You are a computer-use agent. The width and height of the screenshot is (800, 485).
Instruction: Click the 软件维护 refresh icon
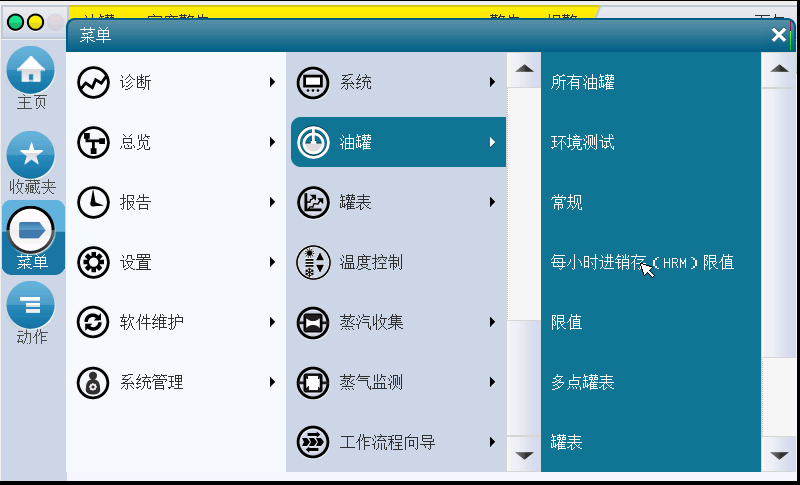[x=93, y=323]
